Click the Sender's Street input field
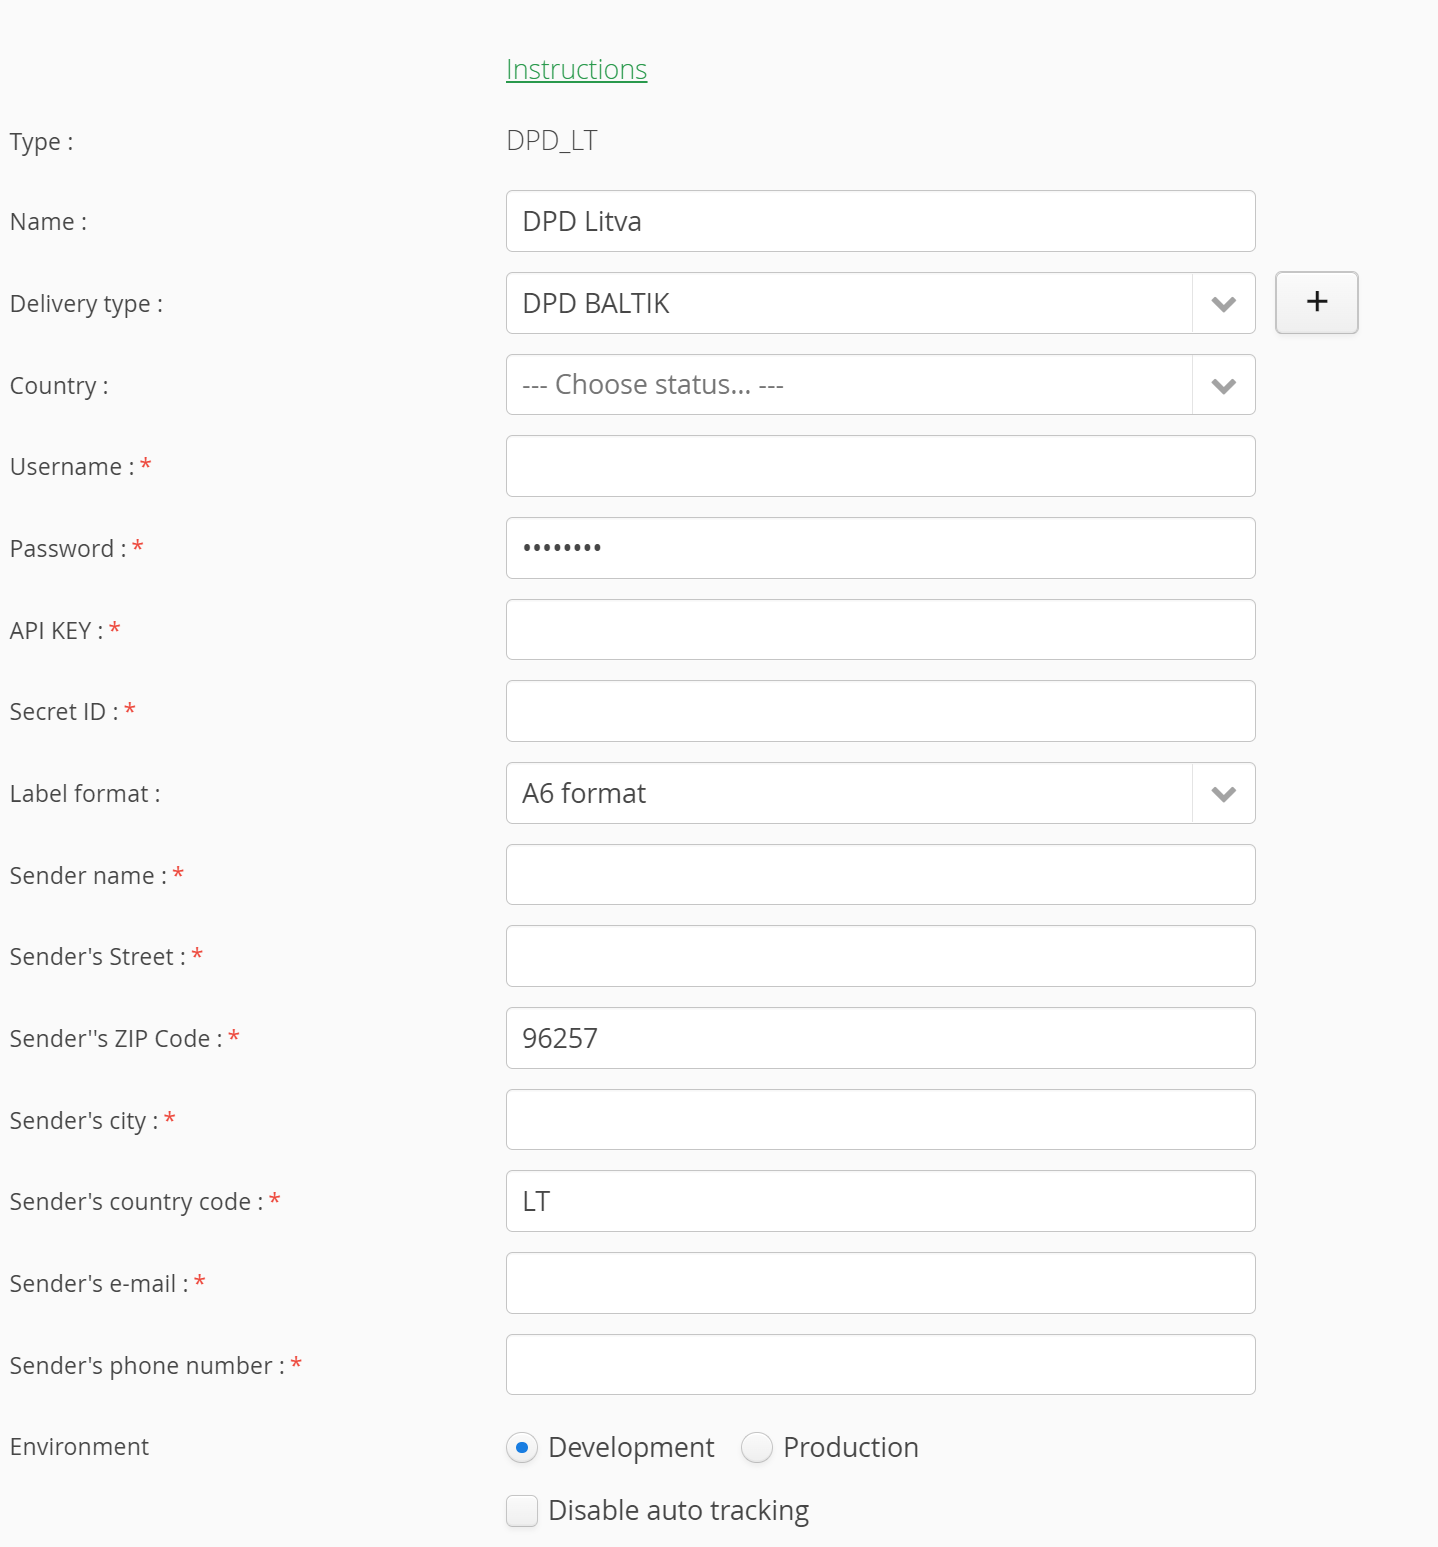Image resolution: width=1438 pixels, height=1547 pixels. click(880, 956)
